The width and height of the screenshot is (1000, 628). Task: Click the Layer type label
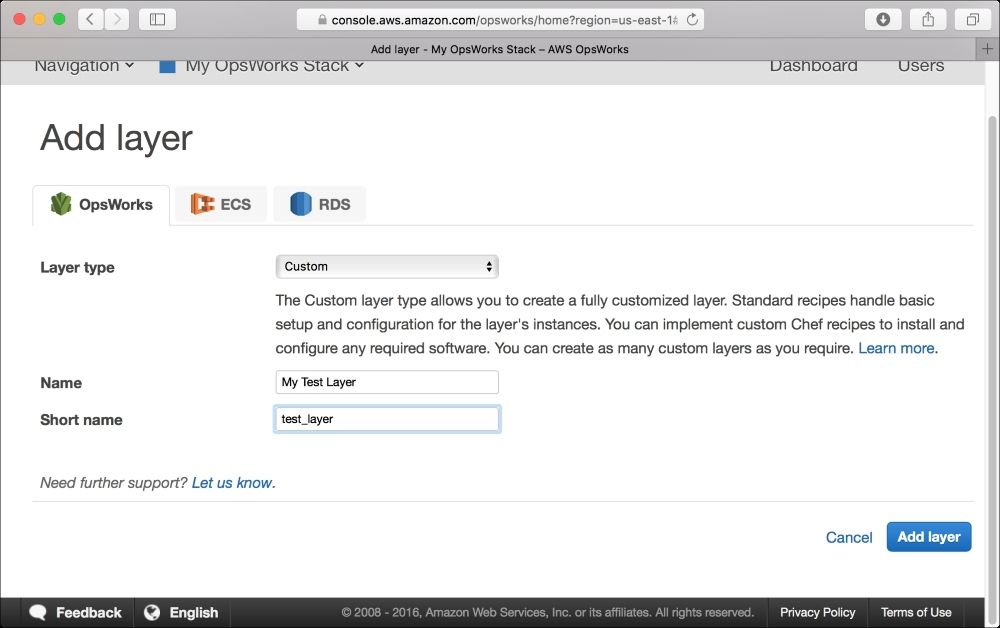(x=77, y=267)
